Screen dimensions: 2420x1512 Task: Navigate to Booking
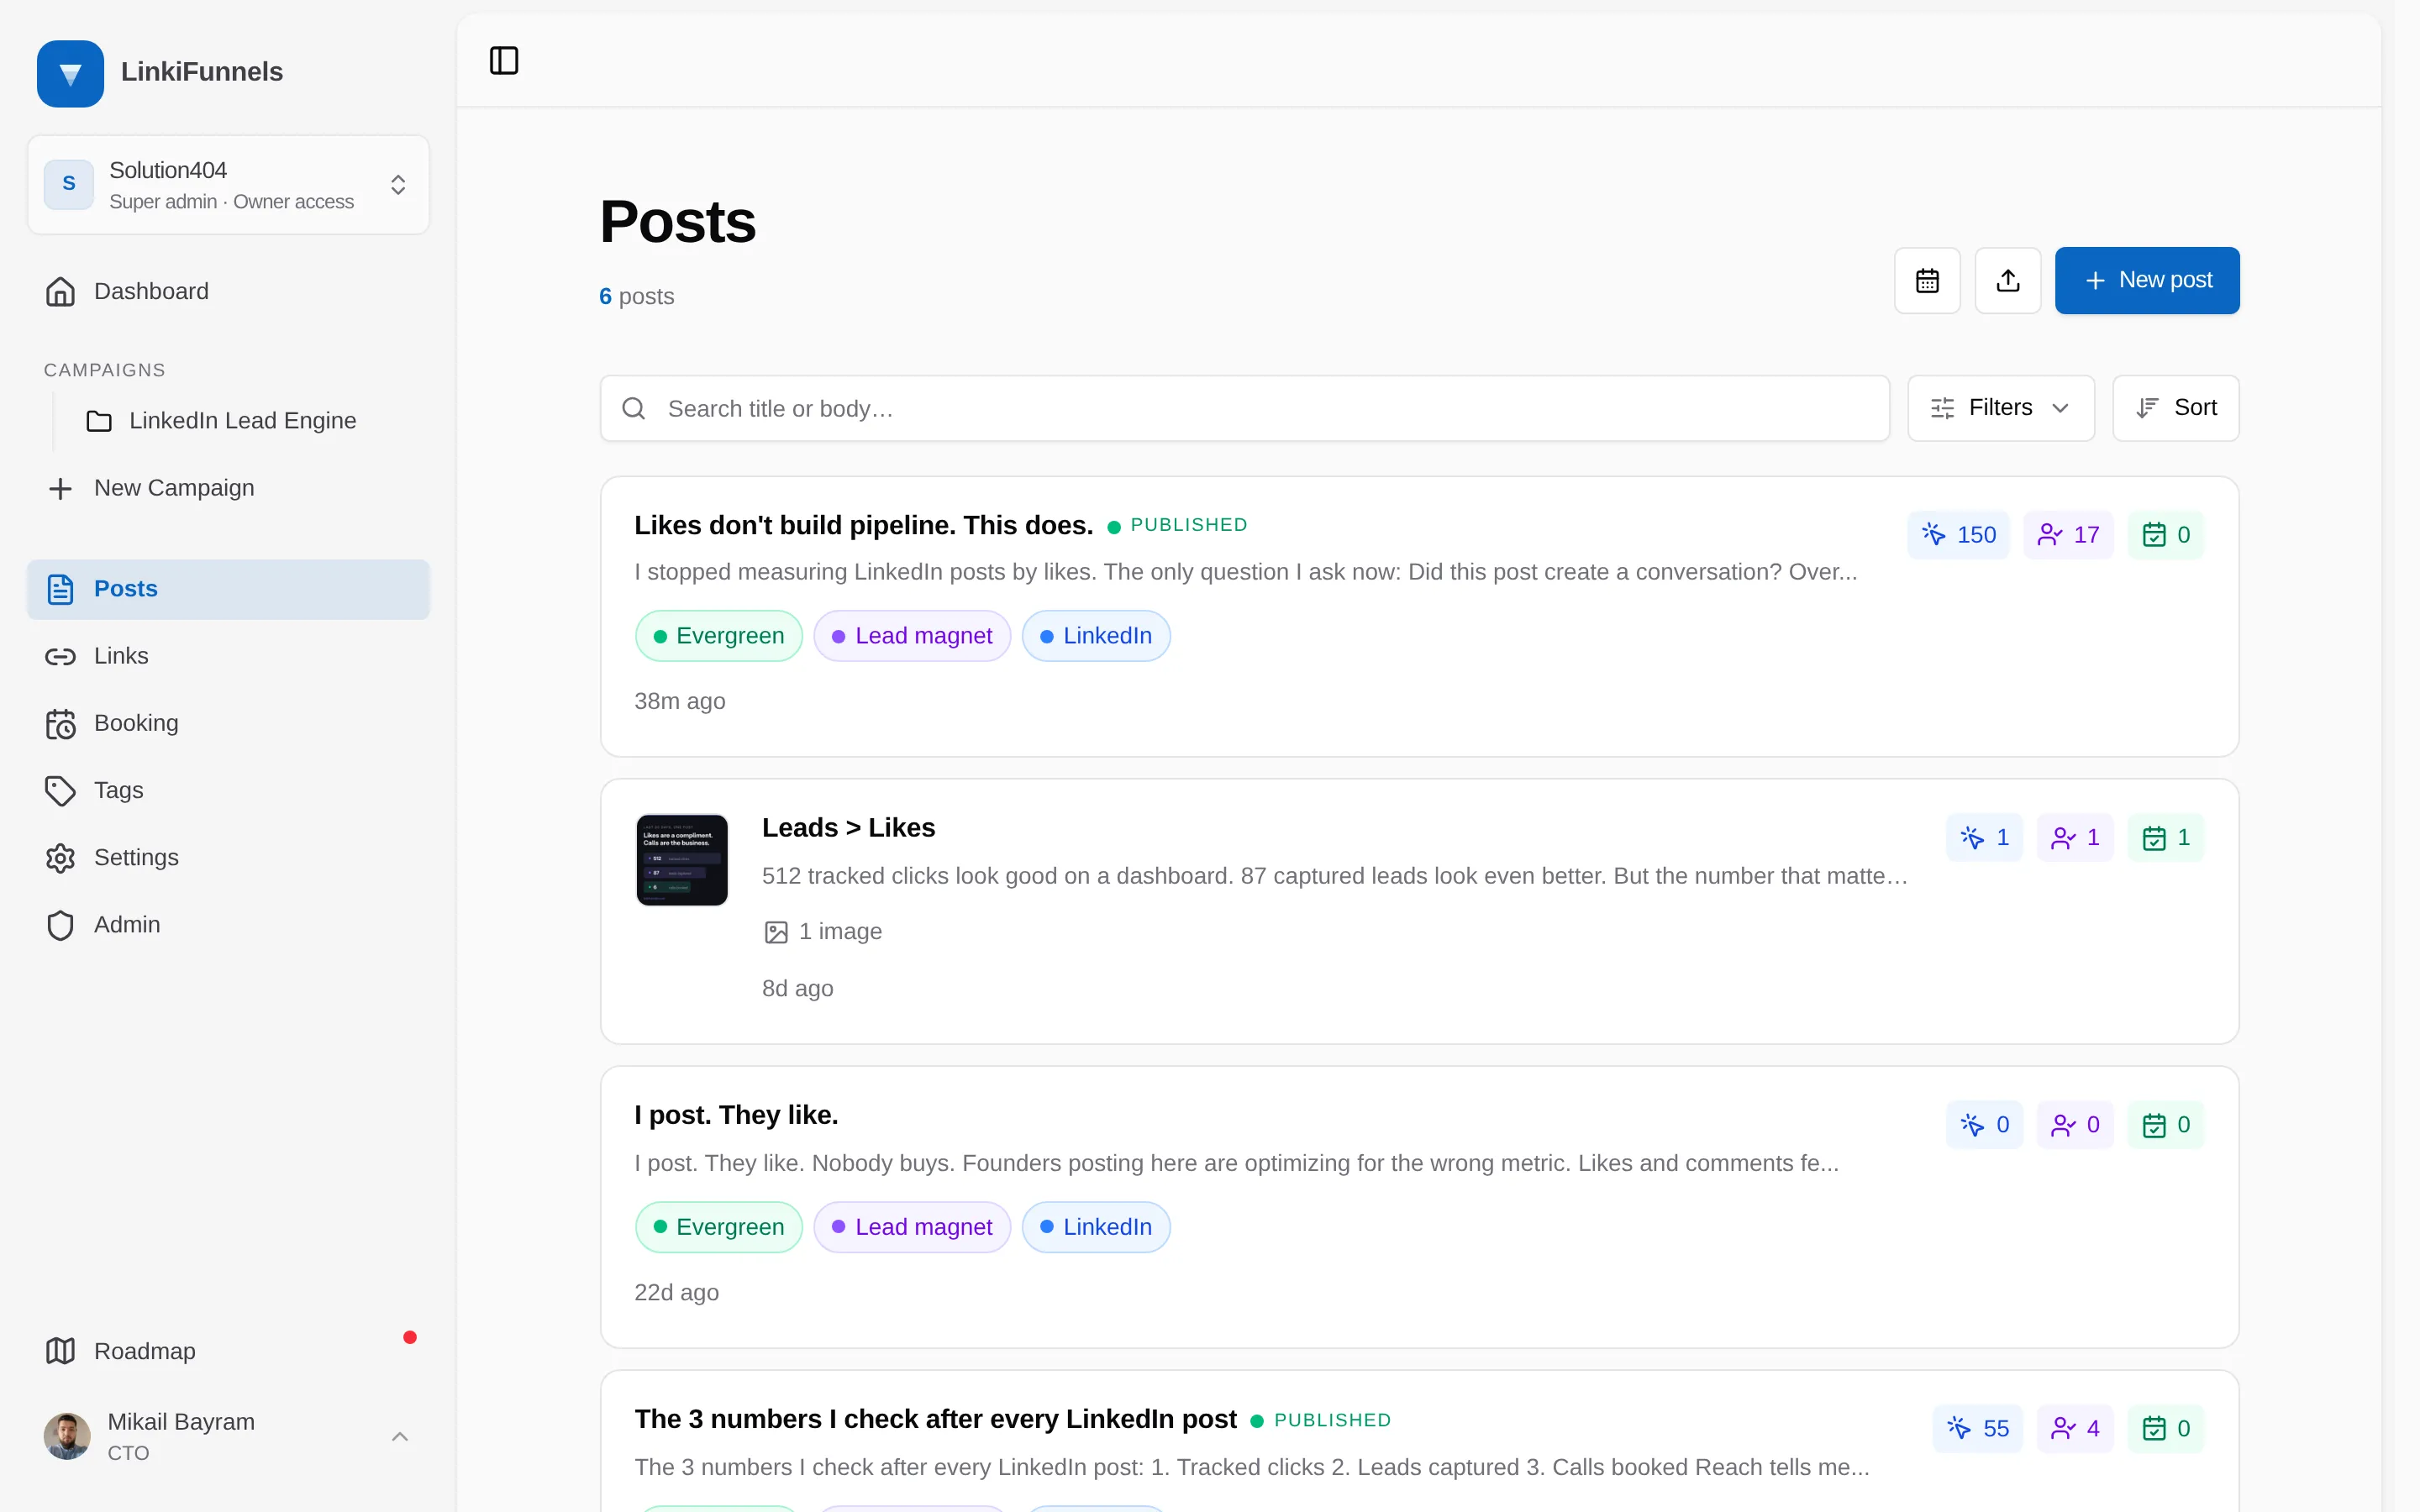229,723
